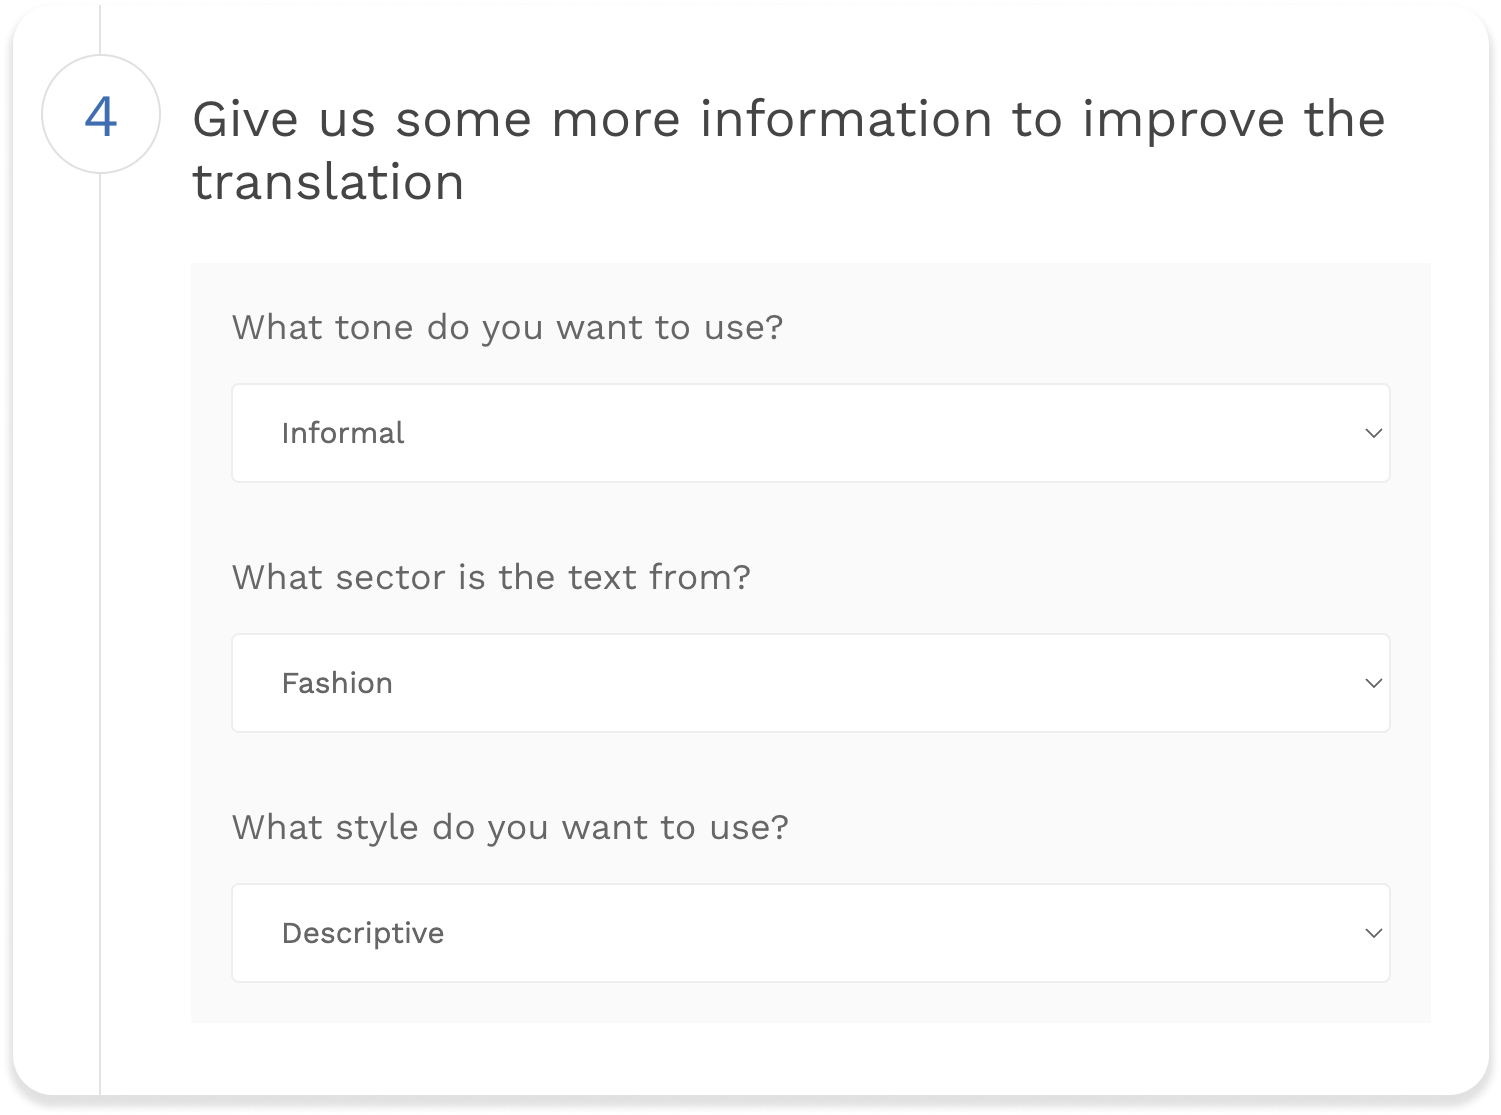Open the style dropdown showing Descriptive
This screenshot has width=1501, height=1115.
[x=810, y=933]
